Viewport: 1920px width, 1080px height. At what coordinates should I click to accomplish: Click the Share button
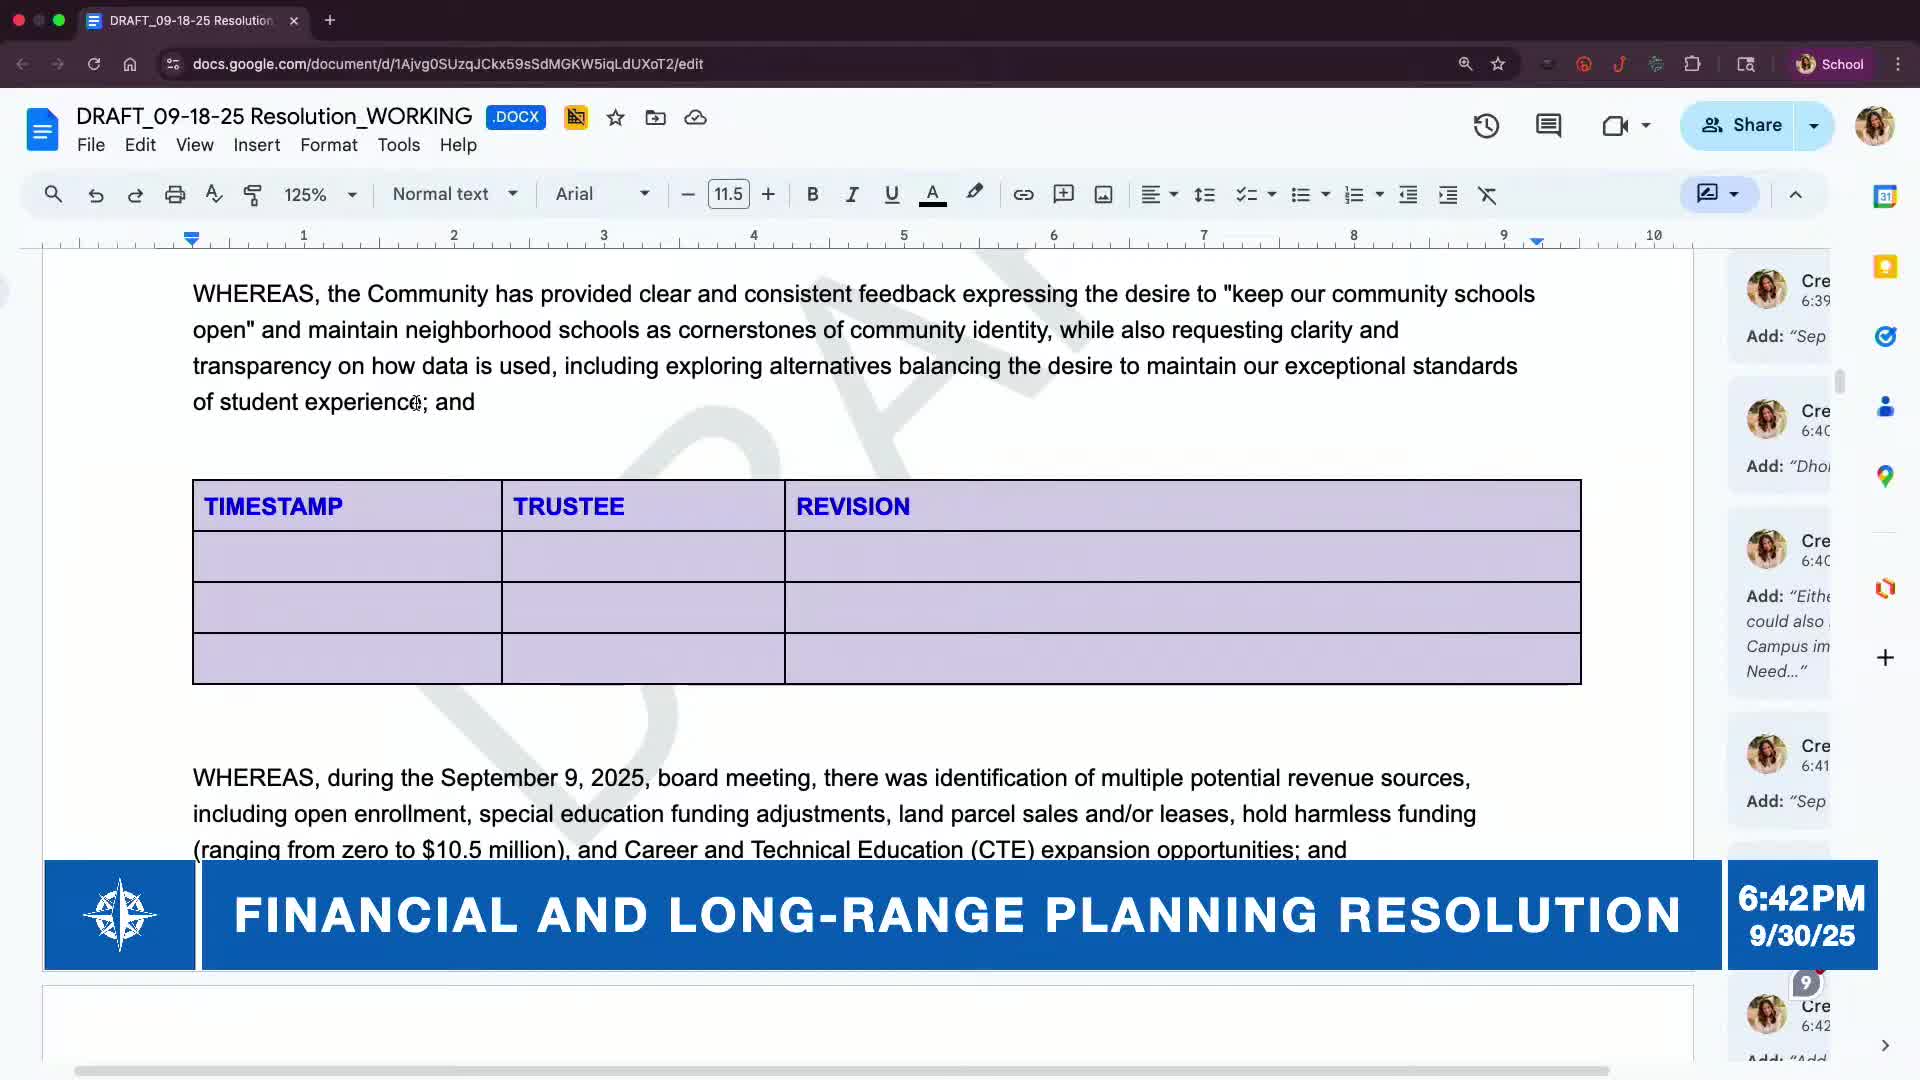(x=1741, y=125)
